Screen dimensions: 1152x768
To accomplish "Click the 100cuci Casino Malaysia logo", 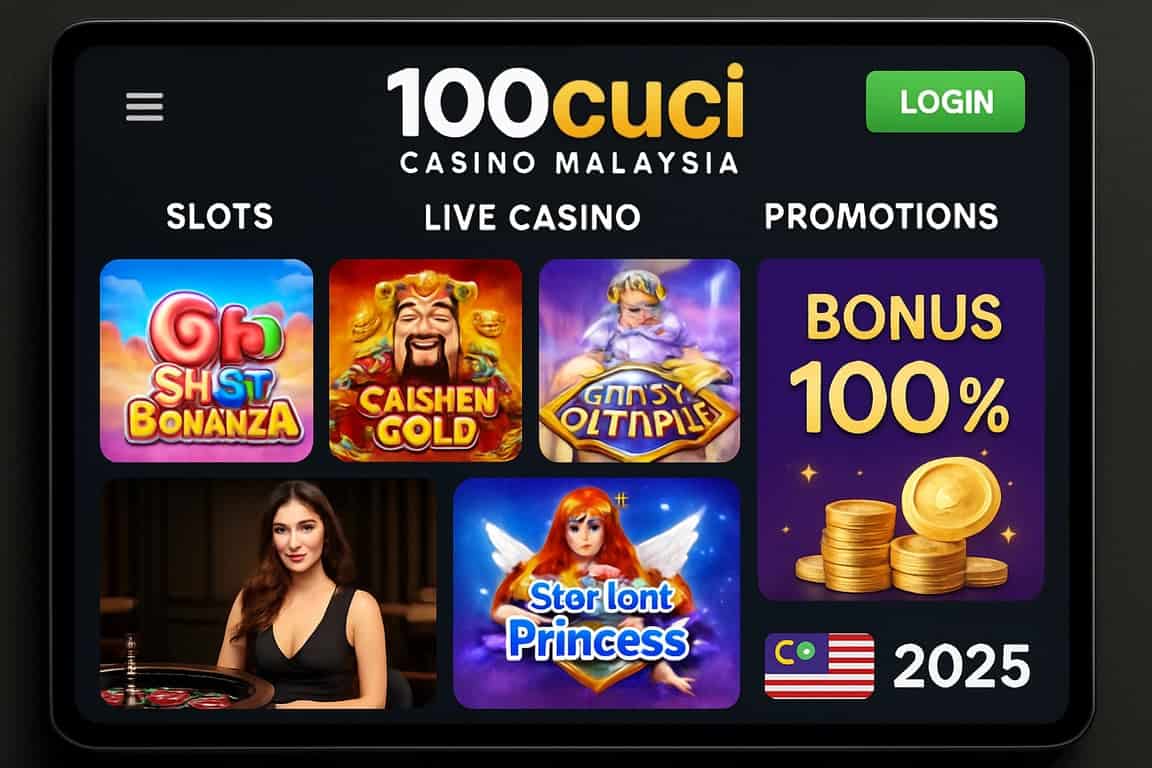I will pyautogui.click(x=565, y=120).
